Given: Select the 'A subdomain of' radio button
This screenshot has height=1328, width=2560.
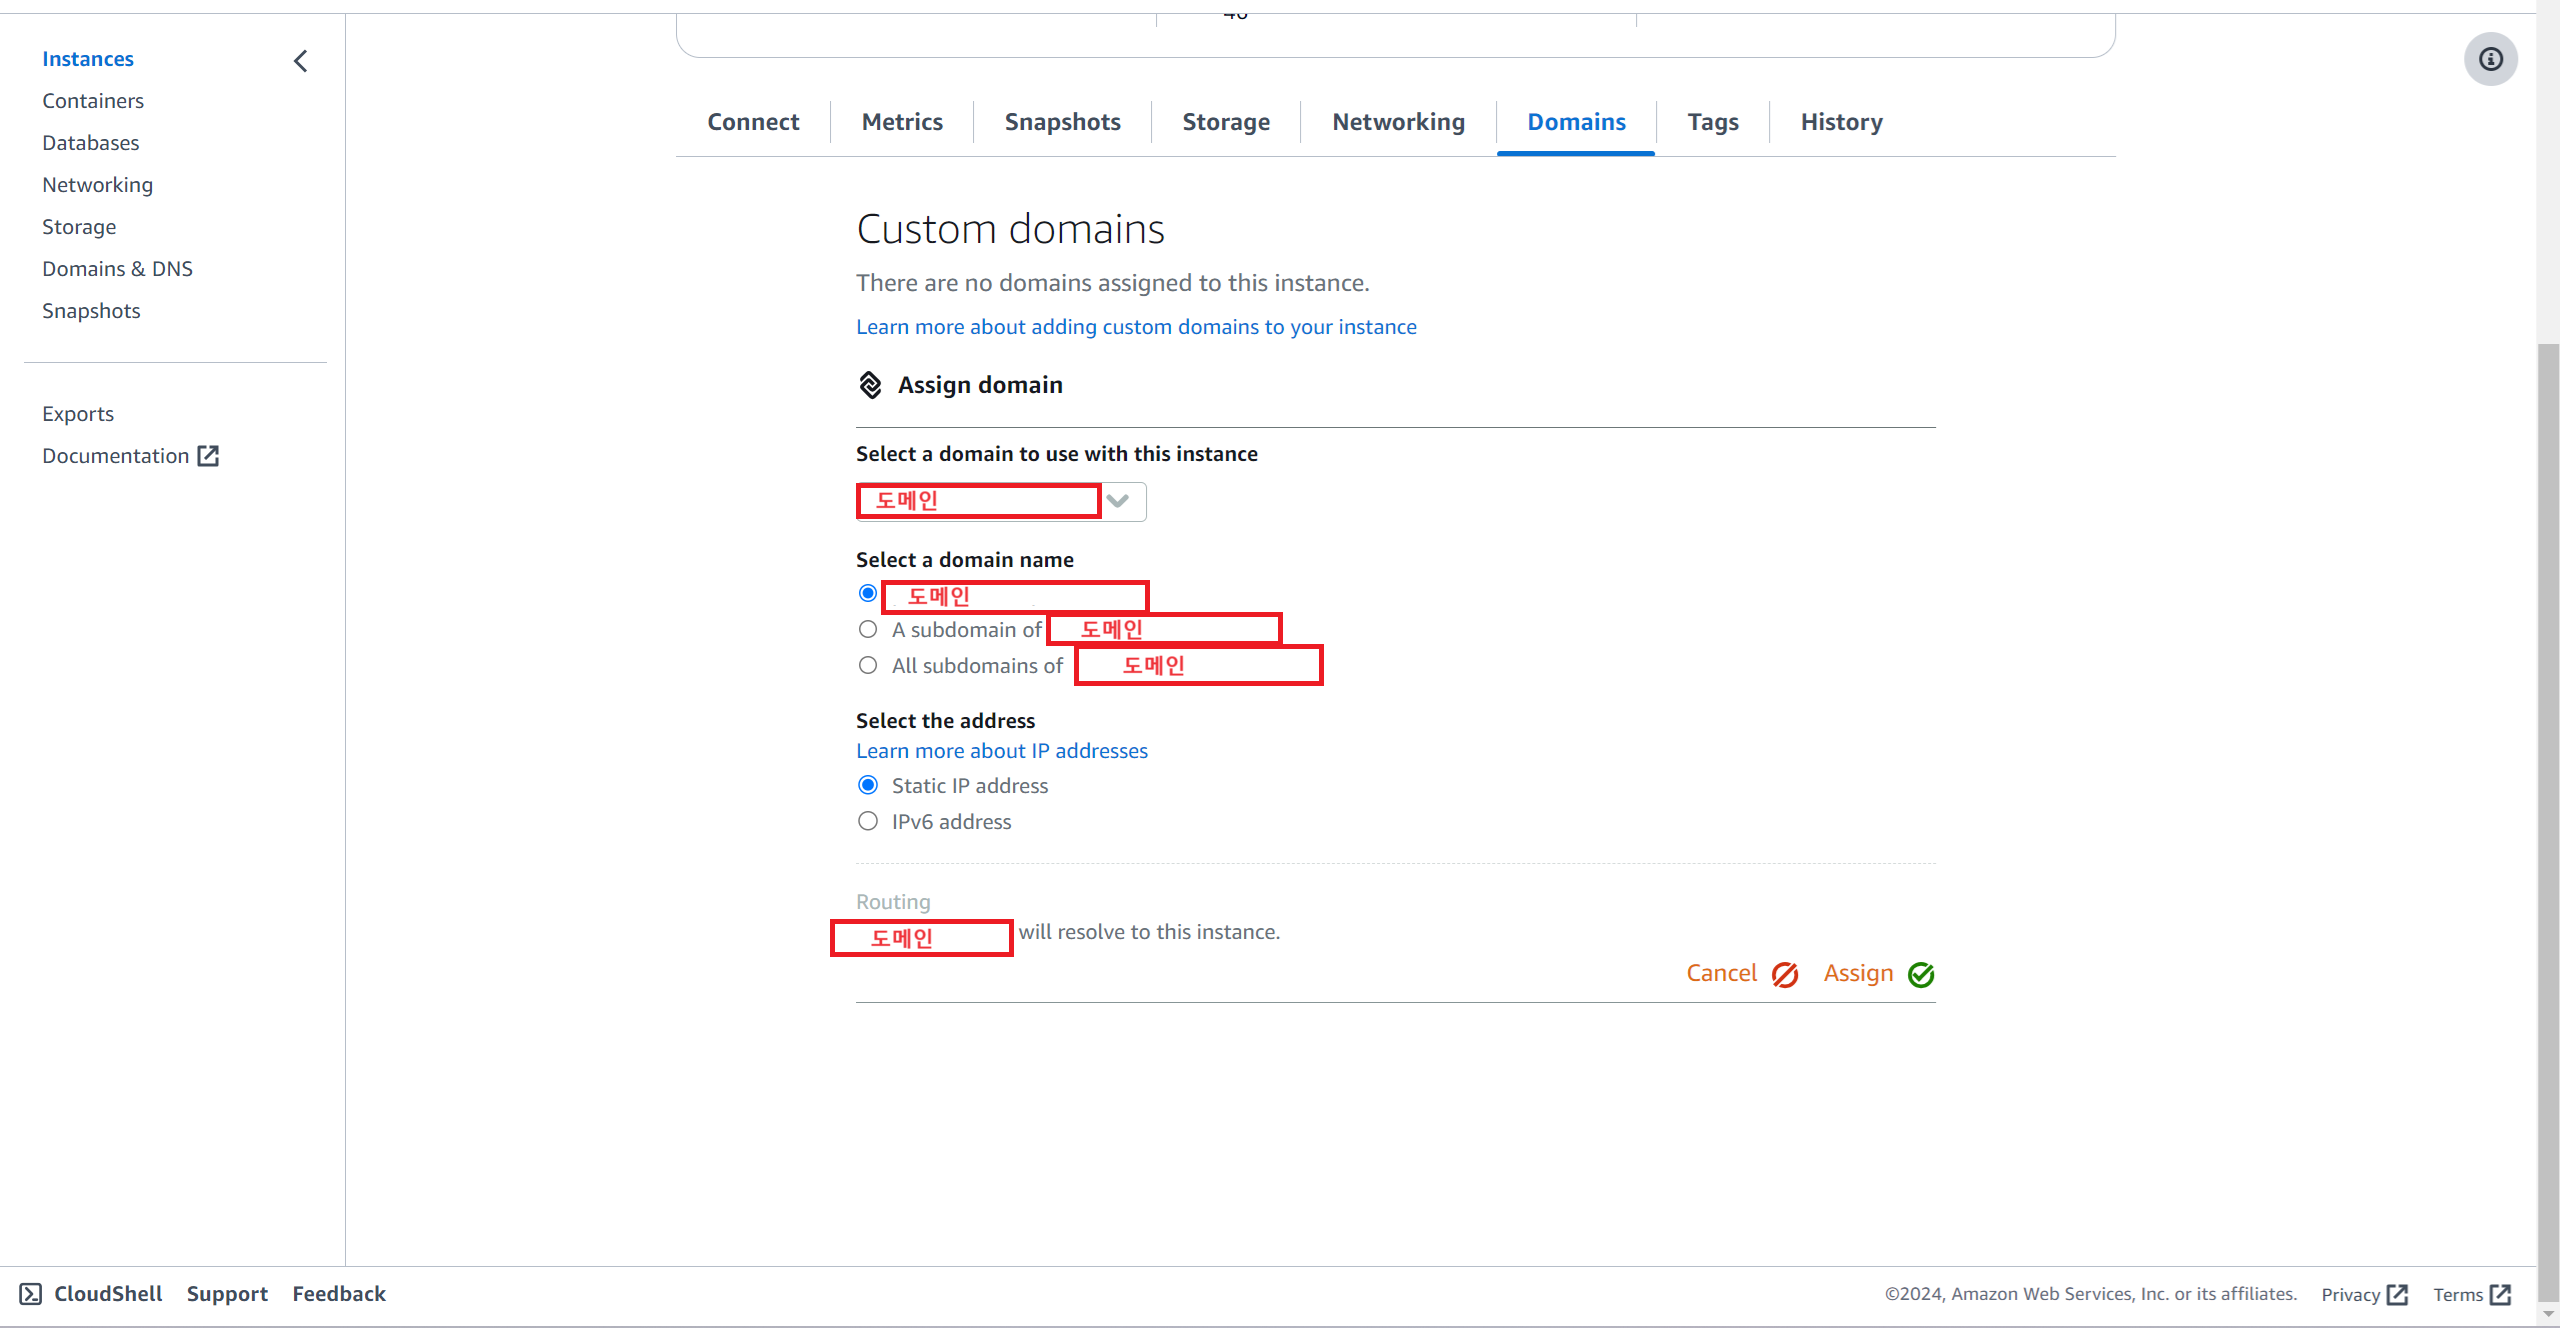Looking at the screenshot, I should coord(868,630).
